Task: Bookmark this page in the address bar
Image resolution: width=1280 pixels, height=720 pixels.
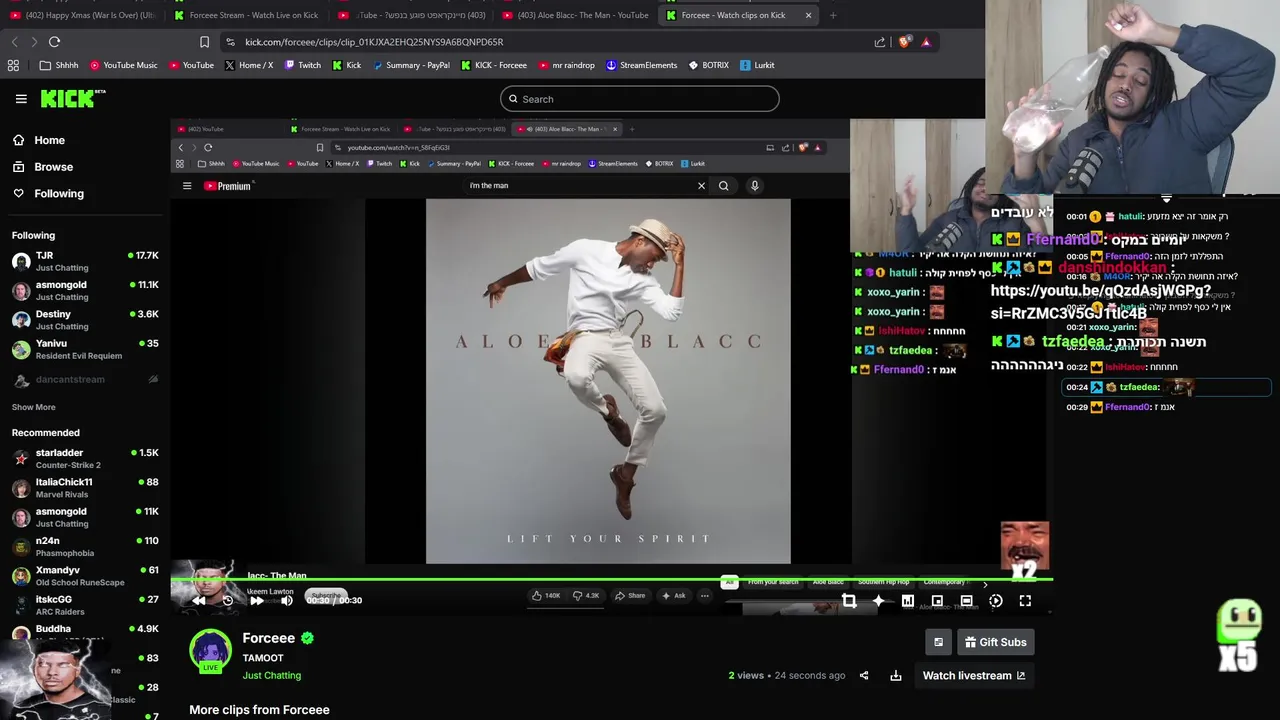Action: click(x=205, y=42)
